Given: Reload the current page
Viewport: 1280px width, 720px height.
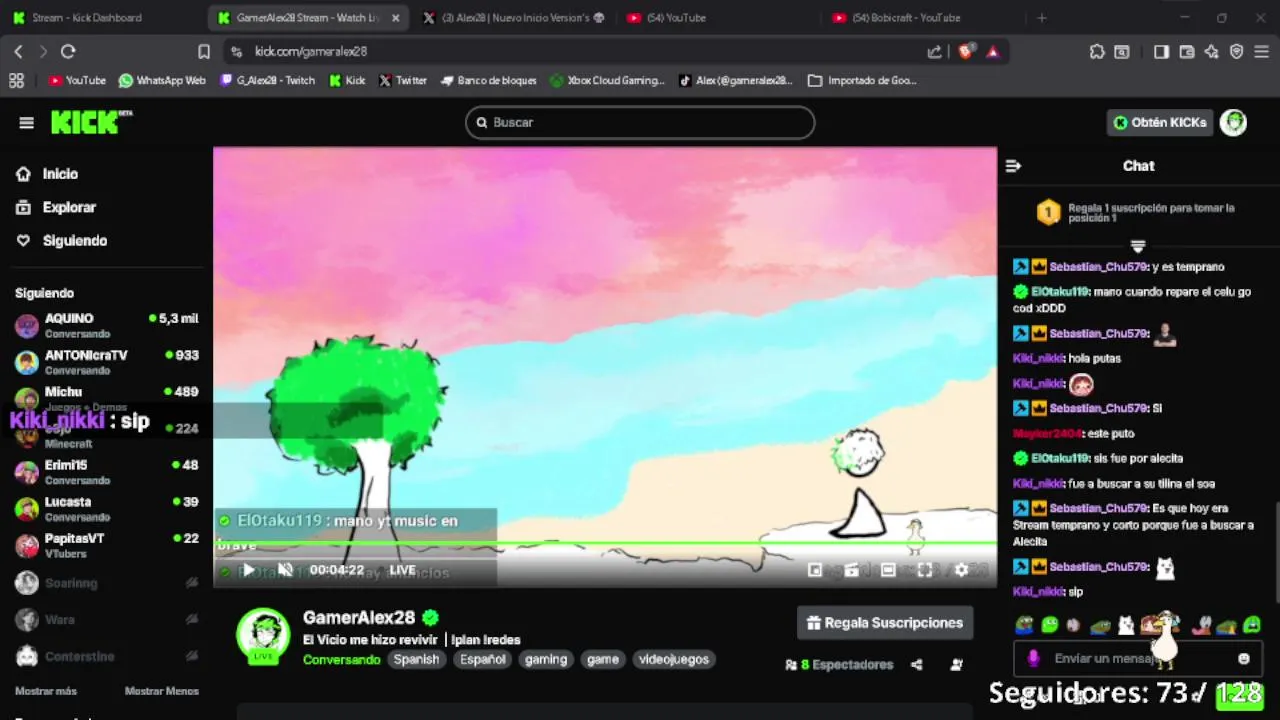Looking at the screenshot, I should (x=68, y=51).
